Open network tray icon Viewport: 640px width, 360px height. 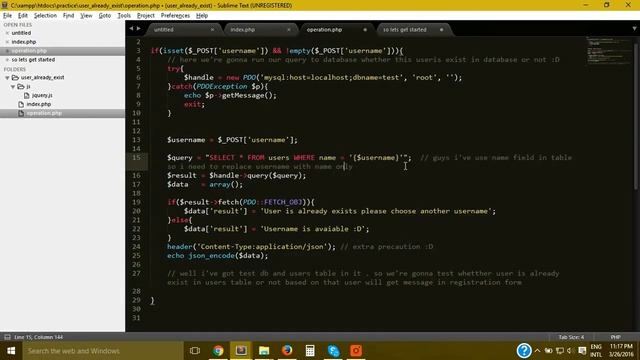[x=560, y=351]
